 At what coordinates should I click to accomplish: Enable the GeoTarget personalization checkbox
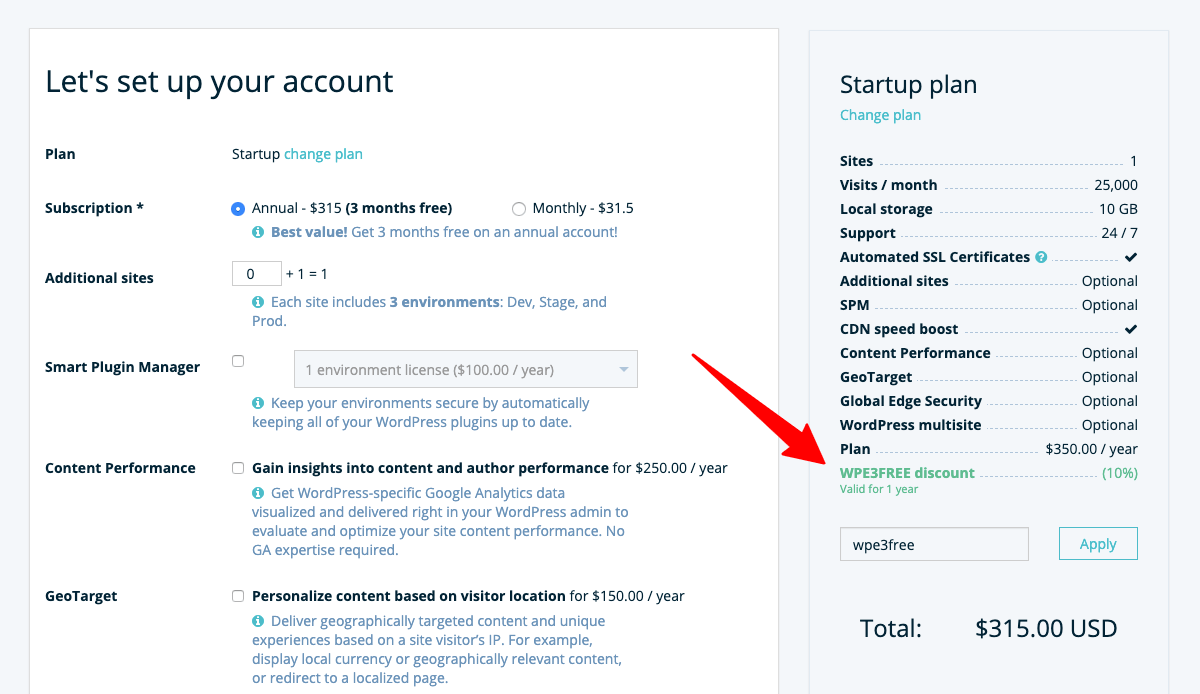click(238, 595)
